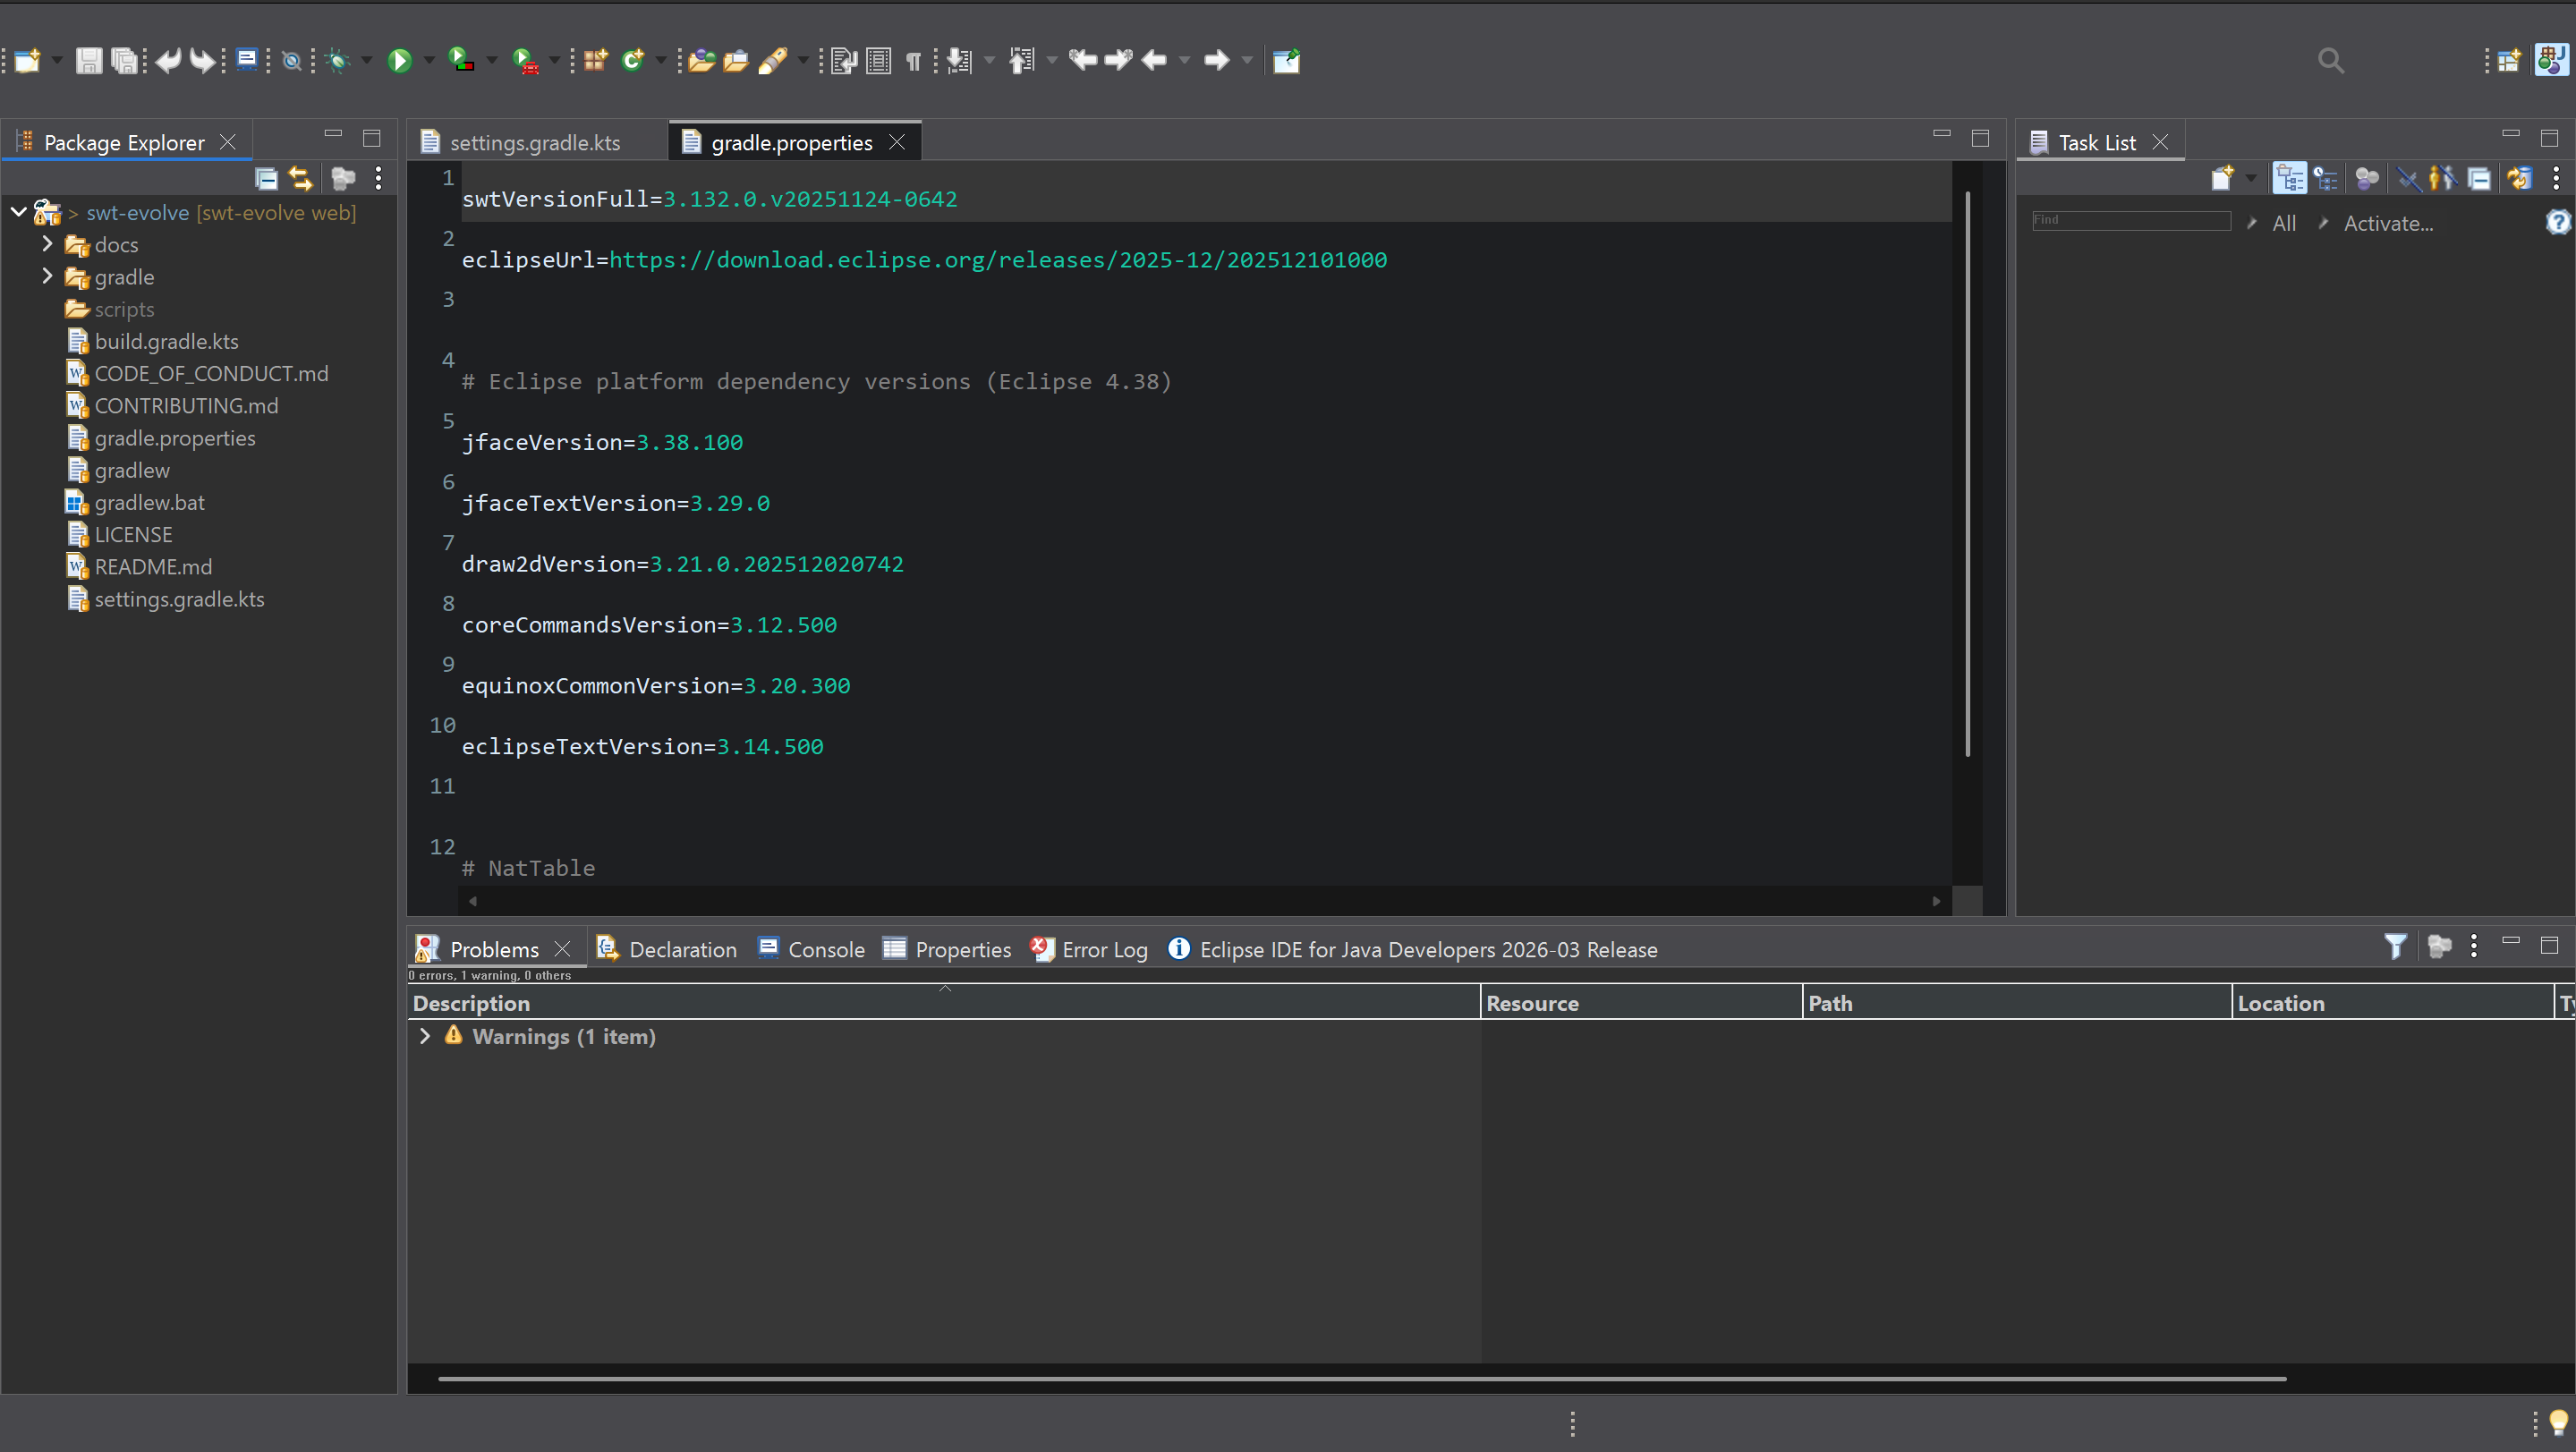Click the Activate... link in Task List
This screenshot has width=2576, height=1452.
[2388, 224]
